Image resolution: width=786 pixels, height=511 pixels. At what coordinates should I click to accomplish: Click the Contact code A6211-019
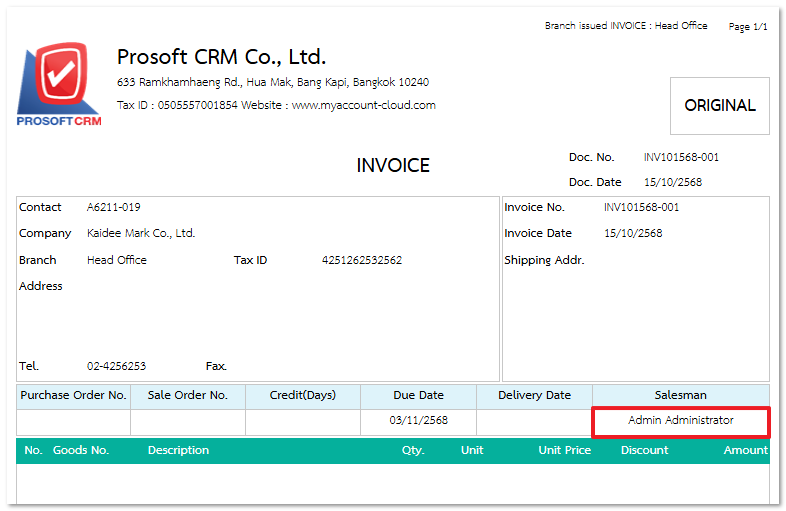(x=113, y=207)
